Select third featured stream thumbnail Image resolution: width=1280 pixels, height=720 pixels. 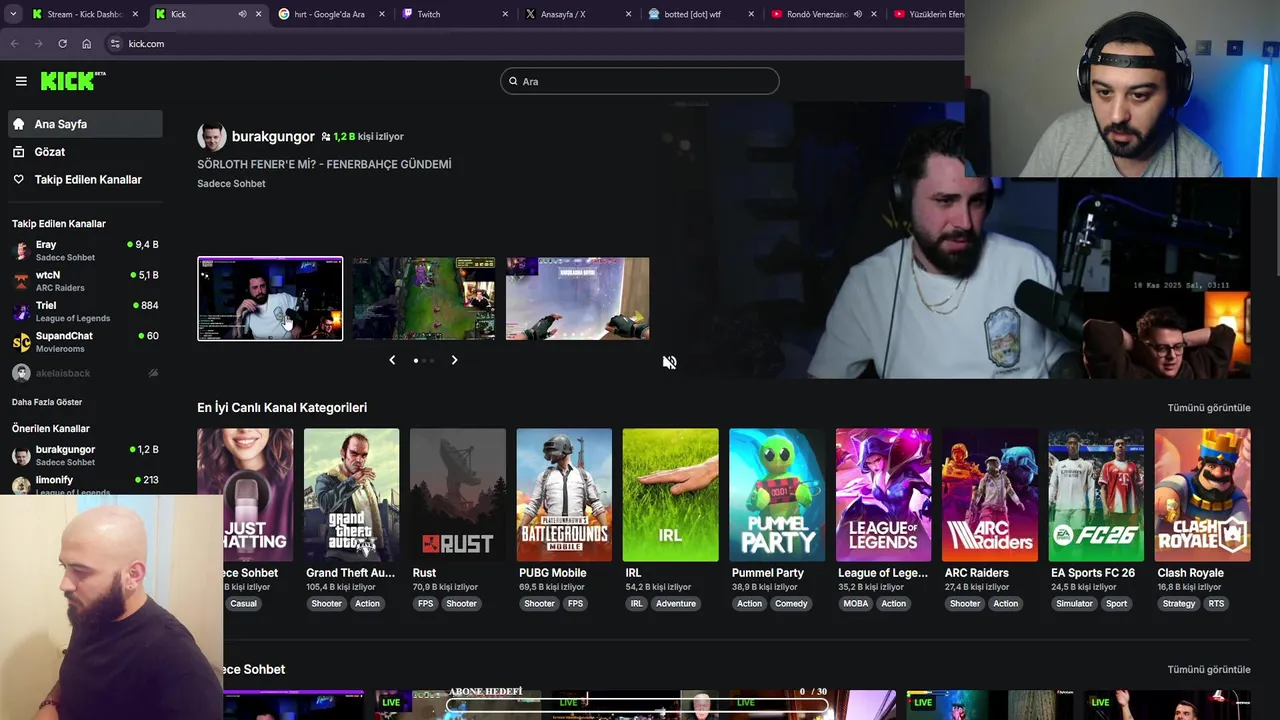577,299
